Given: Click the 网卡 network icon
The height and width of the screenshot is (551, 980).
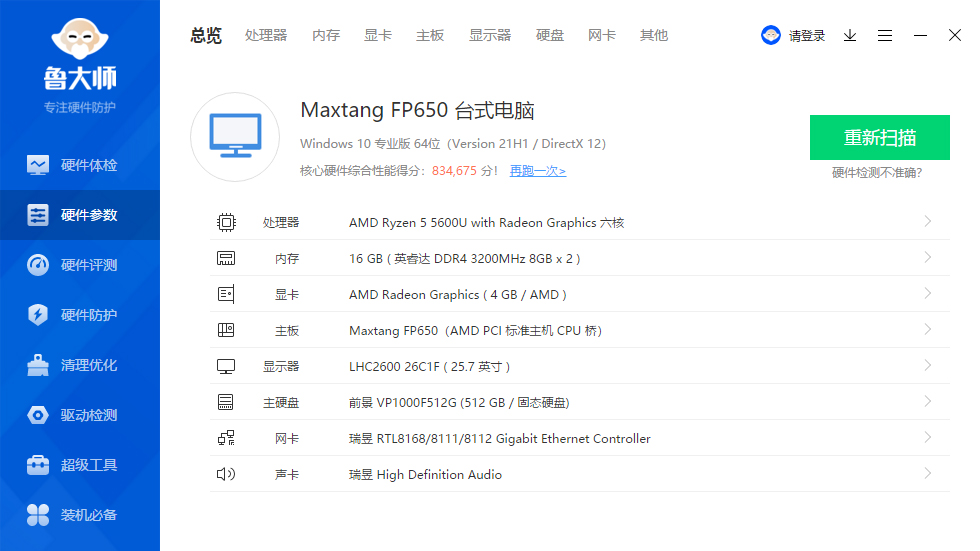Looking at the screenshot, I should (226, 438).
